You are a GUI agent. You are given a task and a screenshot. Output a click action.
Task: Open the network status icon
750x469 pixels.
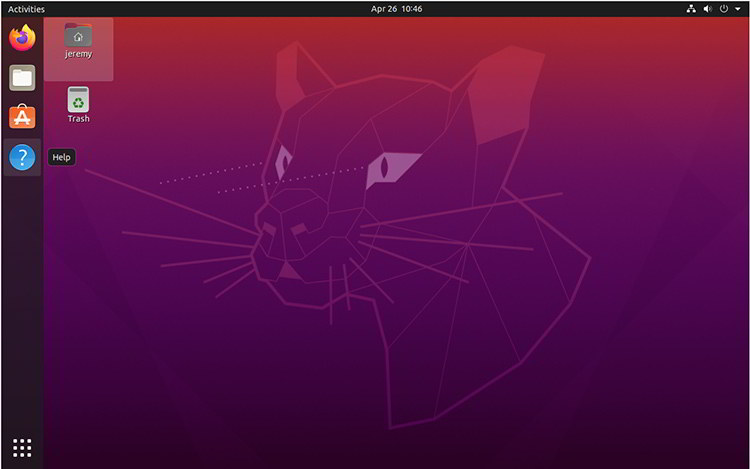pyautogui.click(x=691, y=9)
